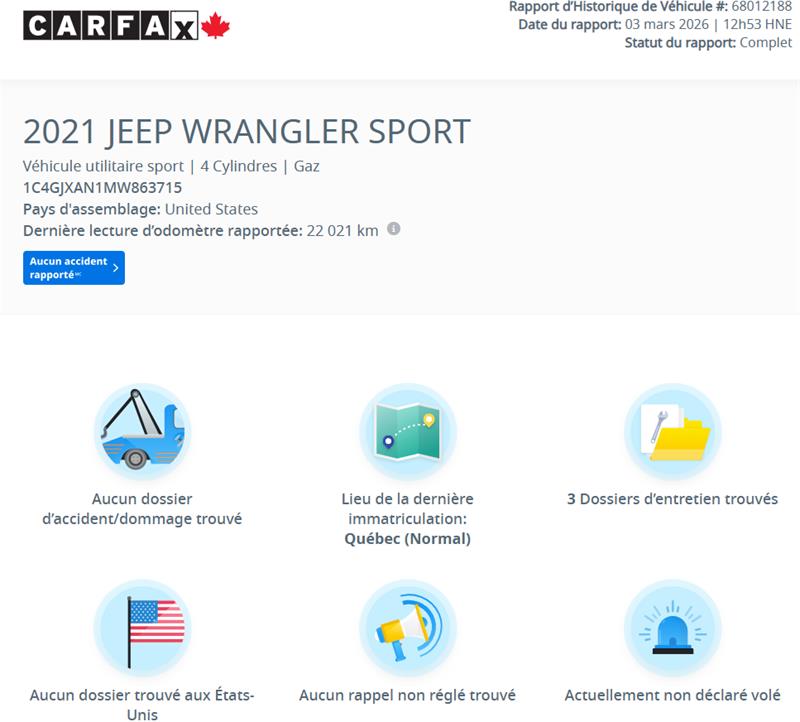Click the red maple leaf icon
This screenshot has width=800, height=722.
pyautogui.click(x=215, y=26)
